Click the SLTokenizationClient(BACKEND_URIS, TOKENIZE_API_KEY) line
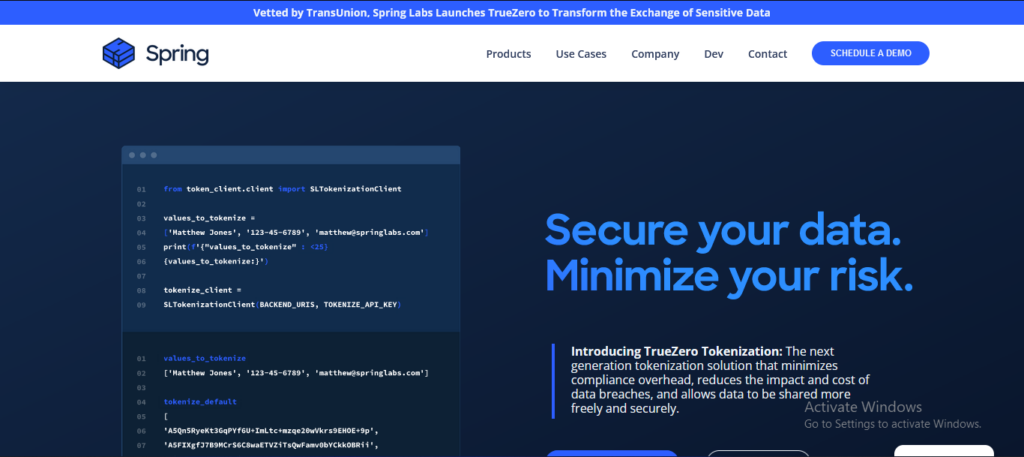 point(282,304)
